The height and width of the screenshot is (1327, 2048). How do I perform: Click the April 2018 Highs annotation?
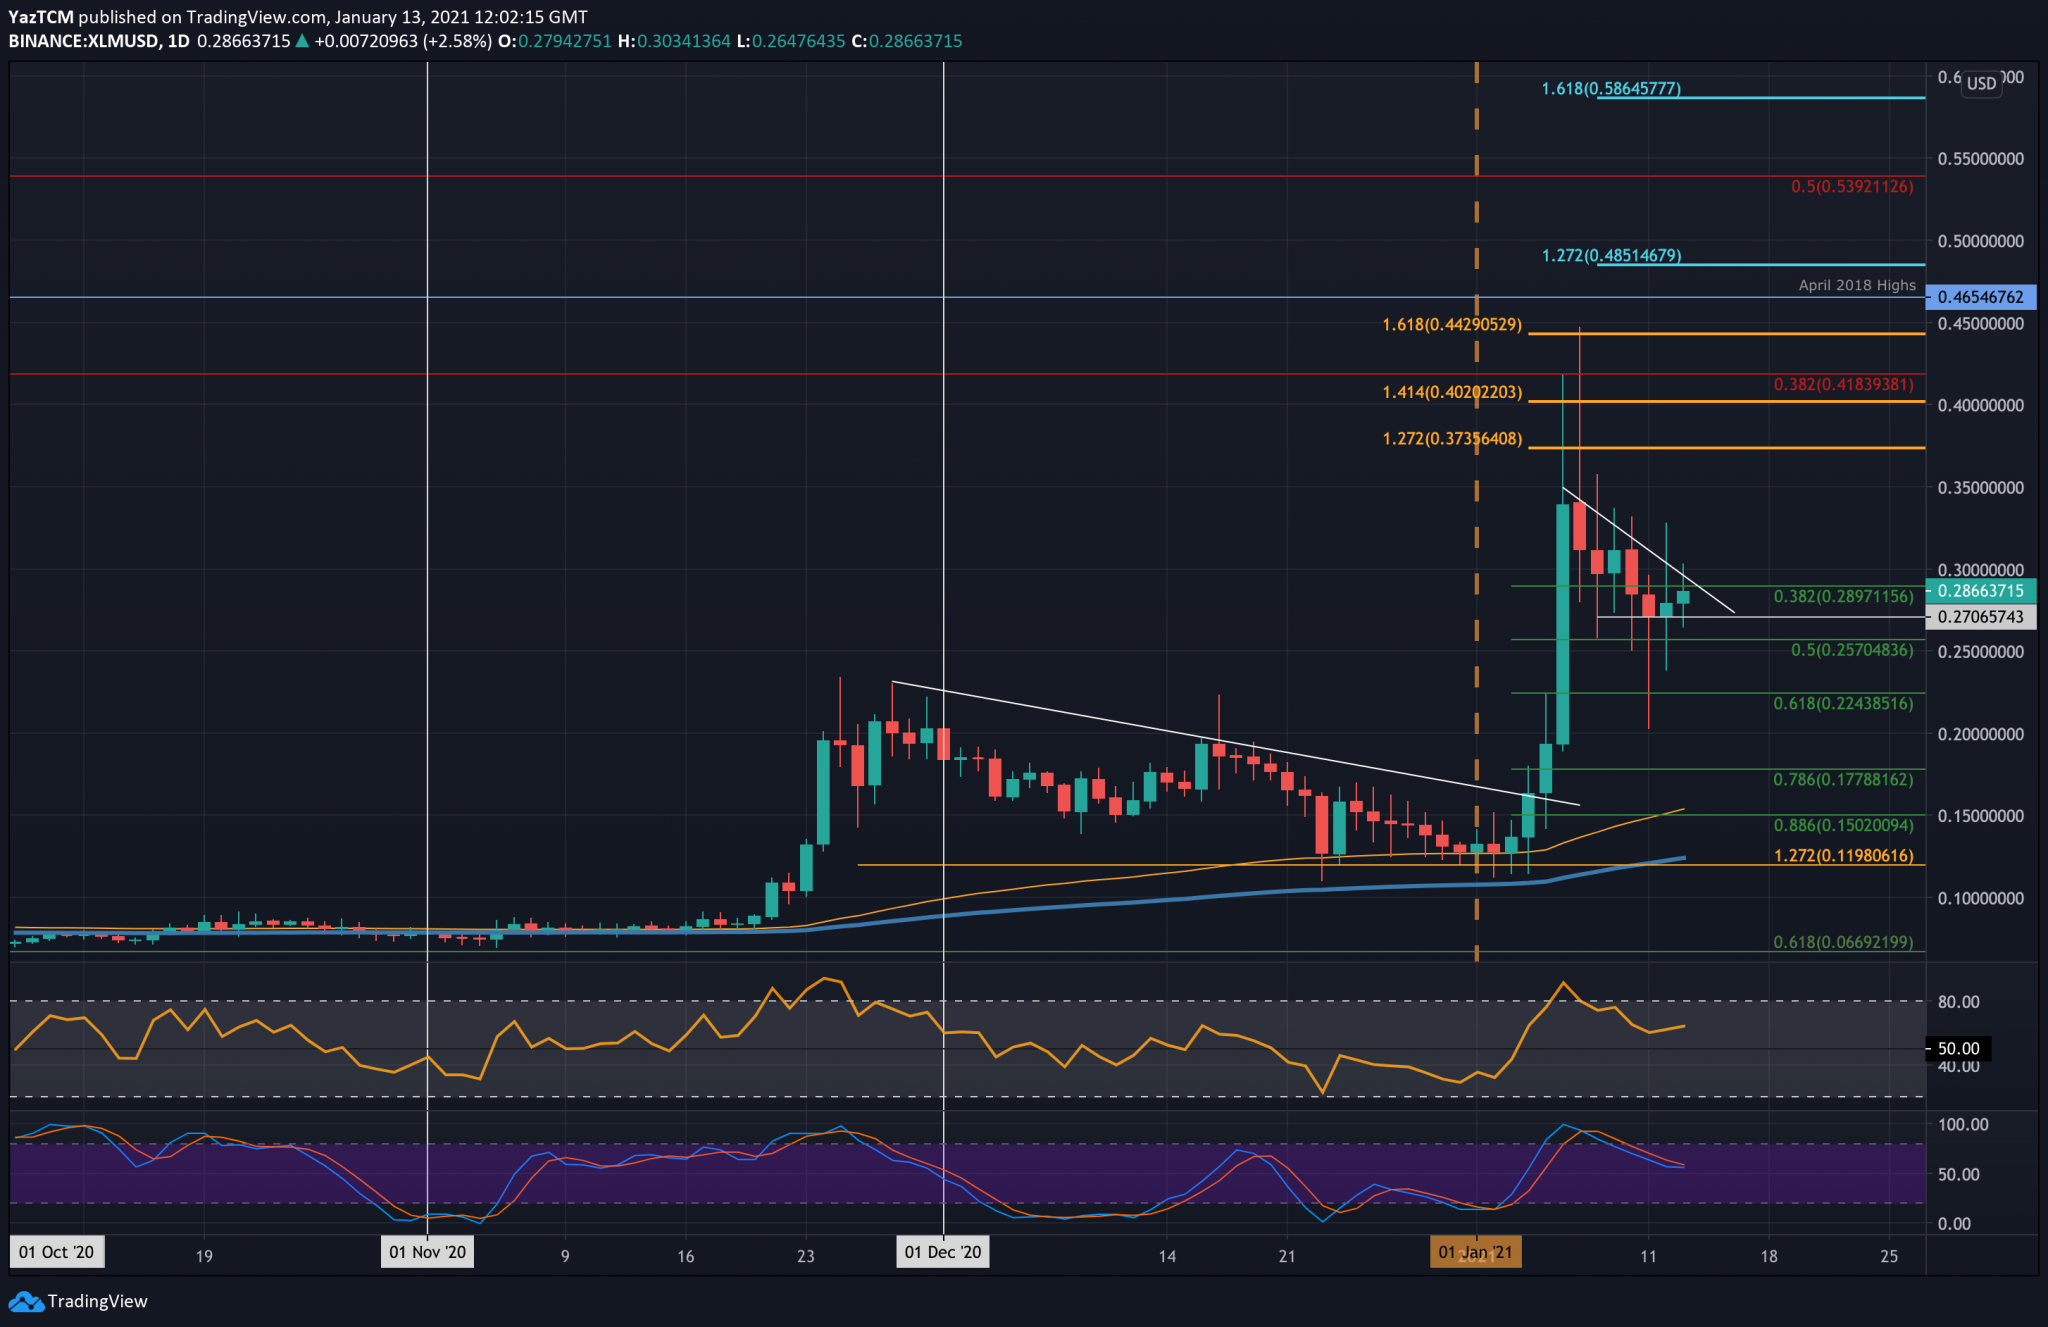1856,285
